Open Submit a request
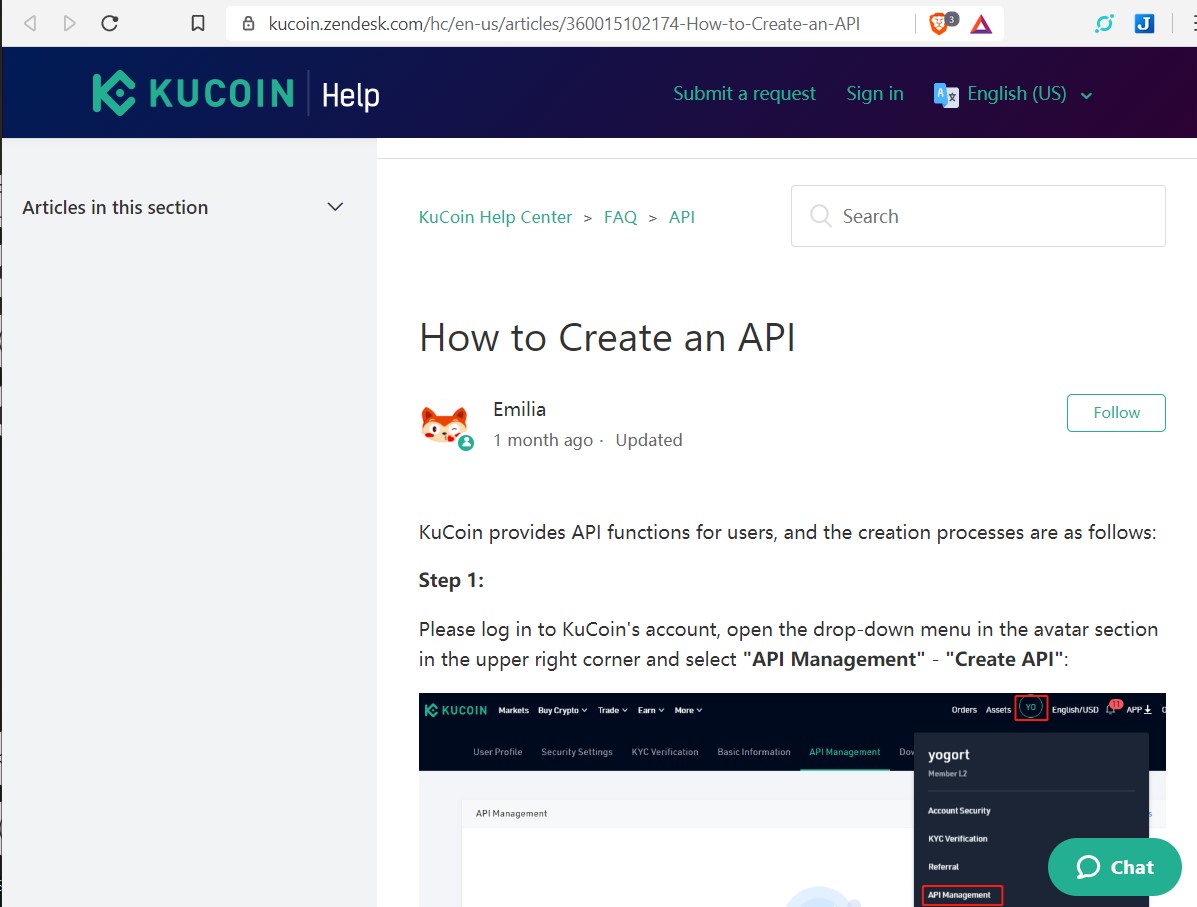 click(x=744, y=93)
